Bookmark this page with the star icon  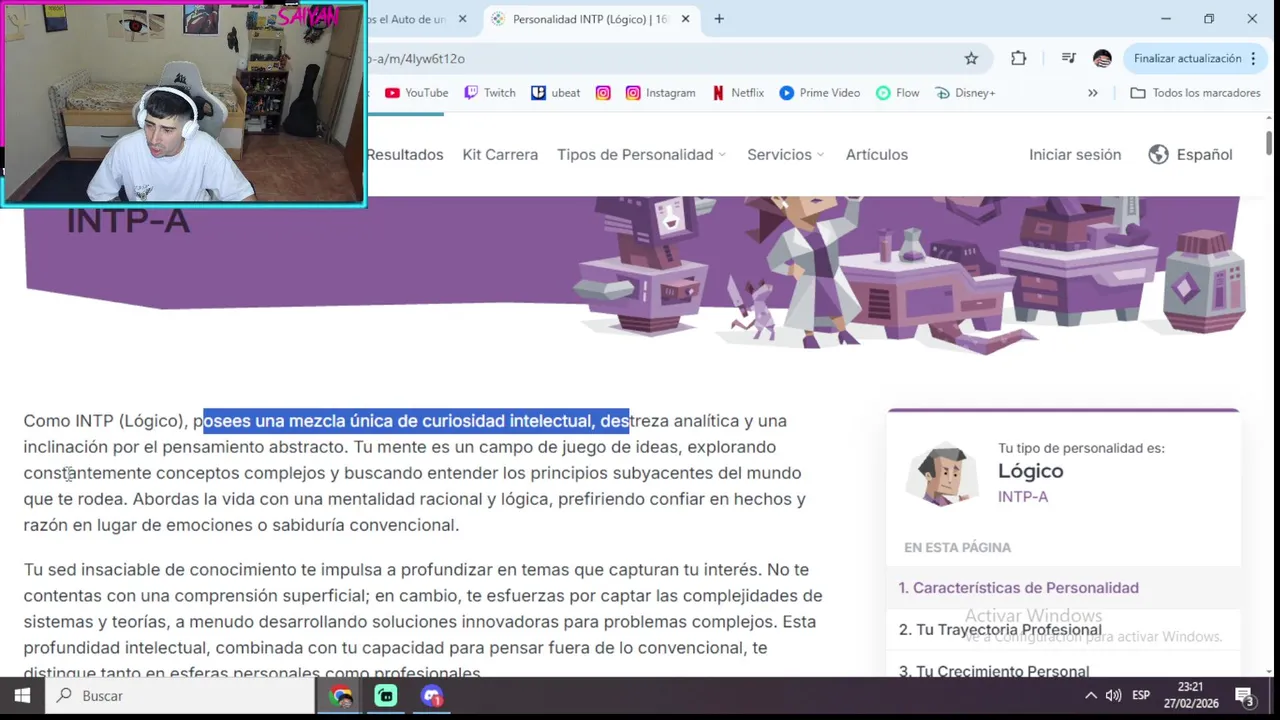[x=971, y=59]
